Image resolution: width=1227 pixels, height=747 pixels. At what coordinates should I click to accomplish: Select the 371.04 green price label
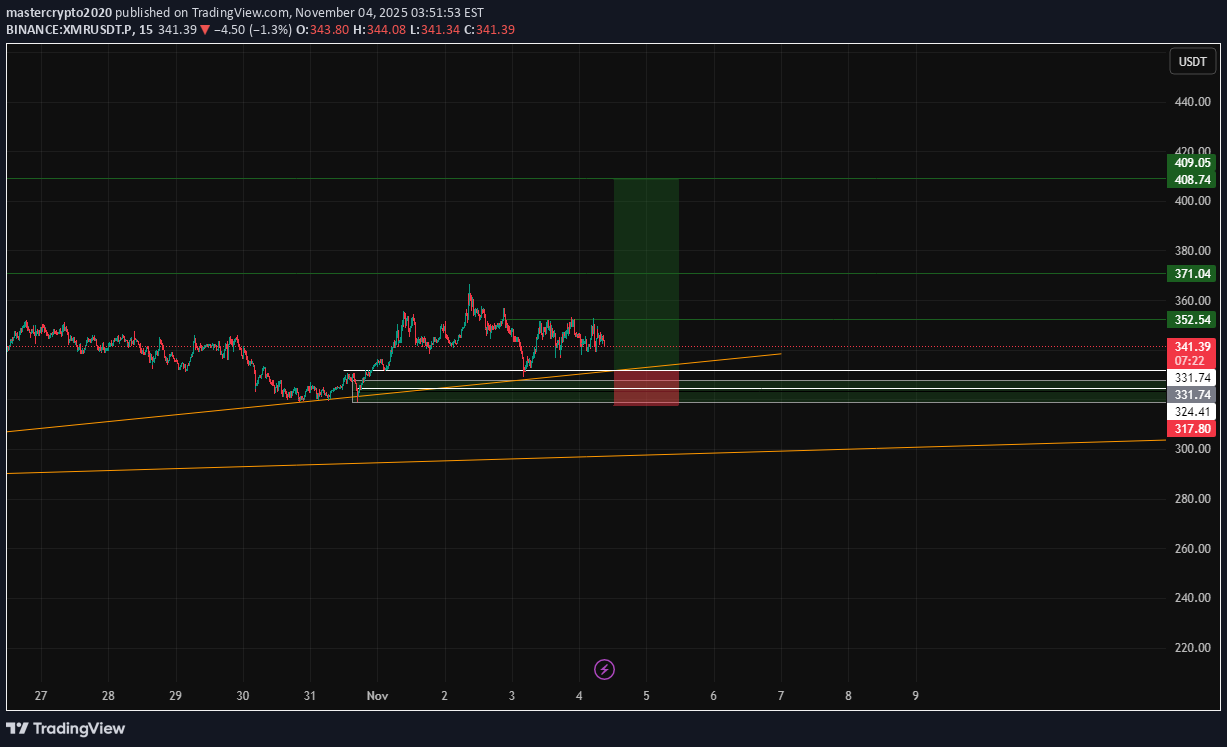point(1191,273)
